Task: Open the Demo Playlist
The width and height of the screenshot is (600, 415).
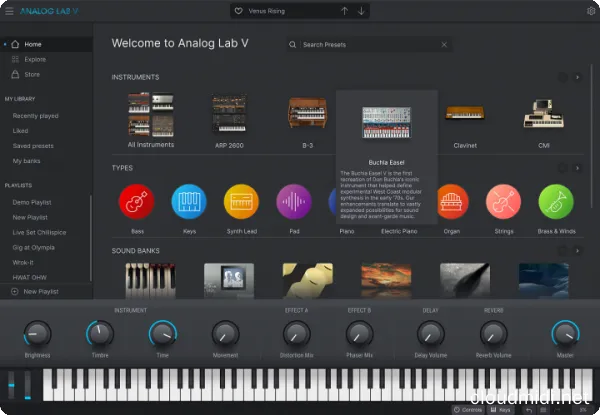Action: point(32,202)
